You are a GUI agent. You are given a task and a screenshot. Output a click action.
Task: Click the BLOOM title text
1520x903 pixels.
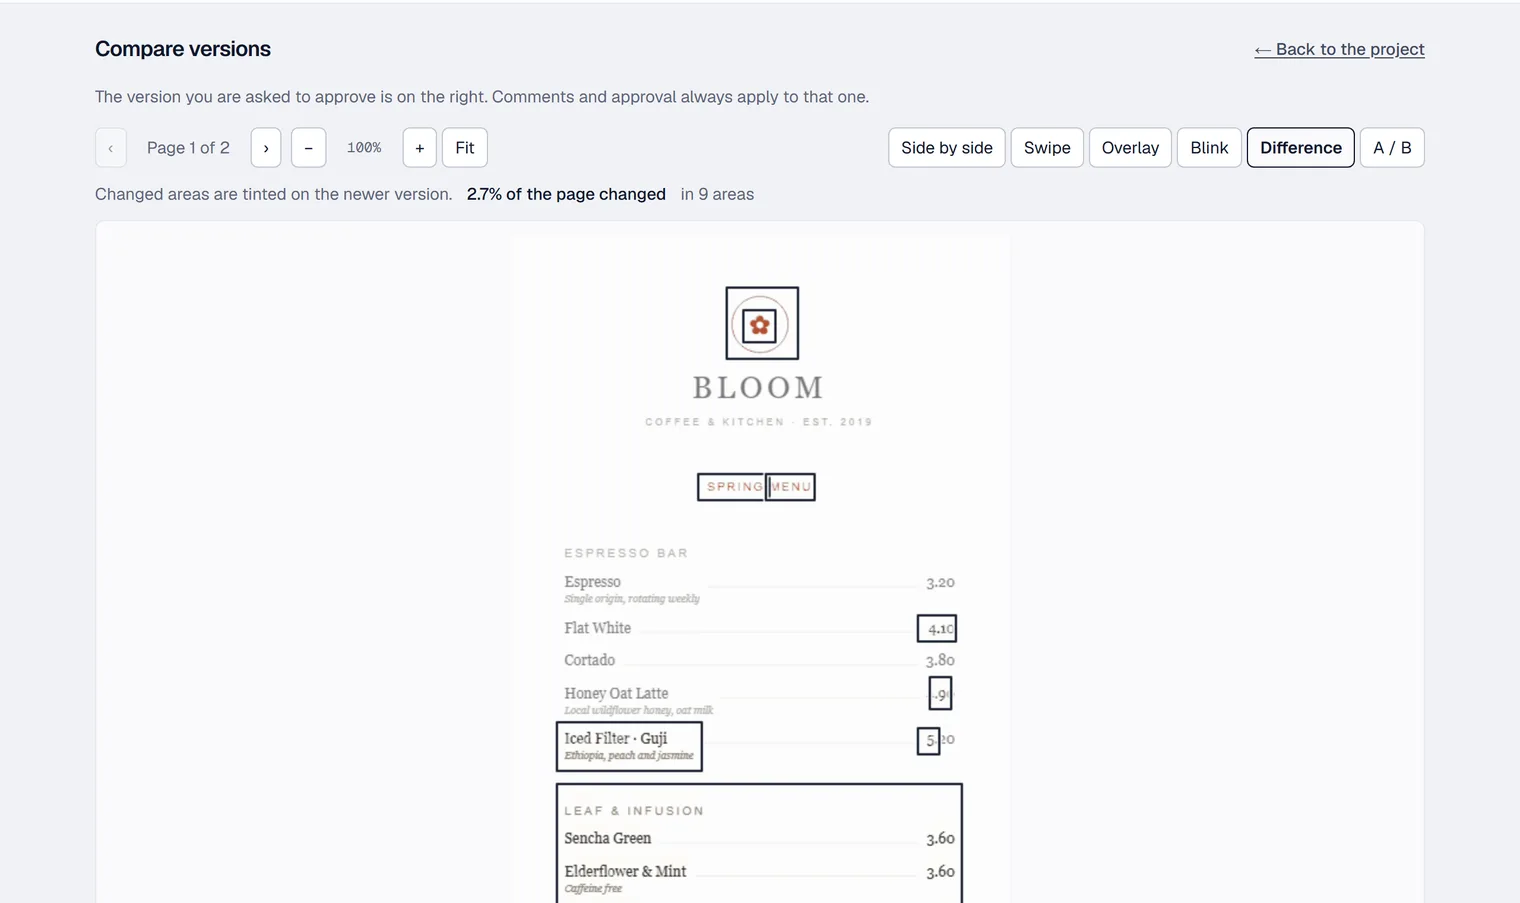click(x=758, y=387)
